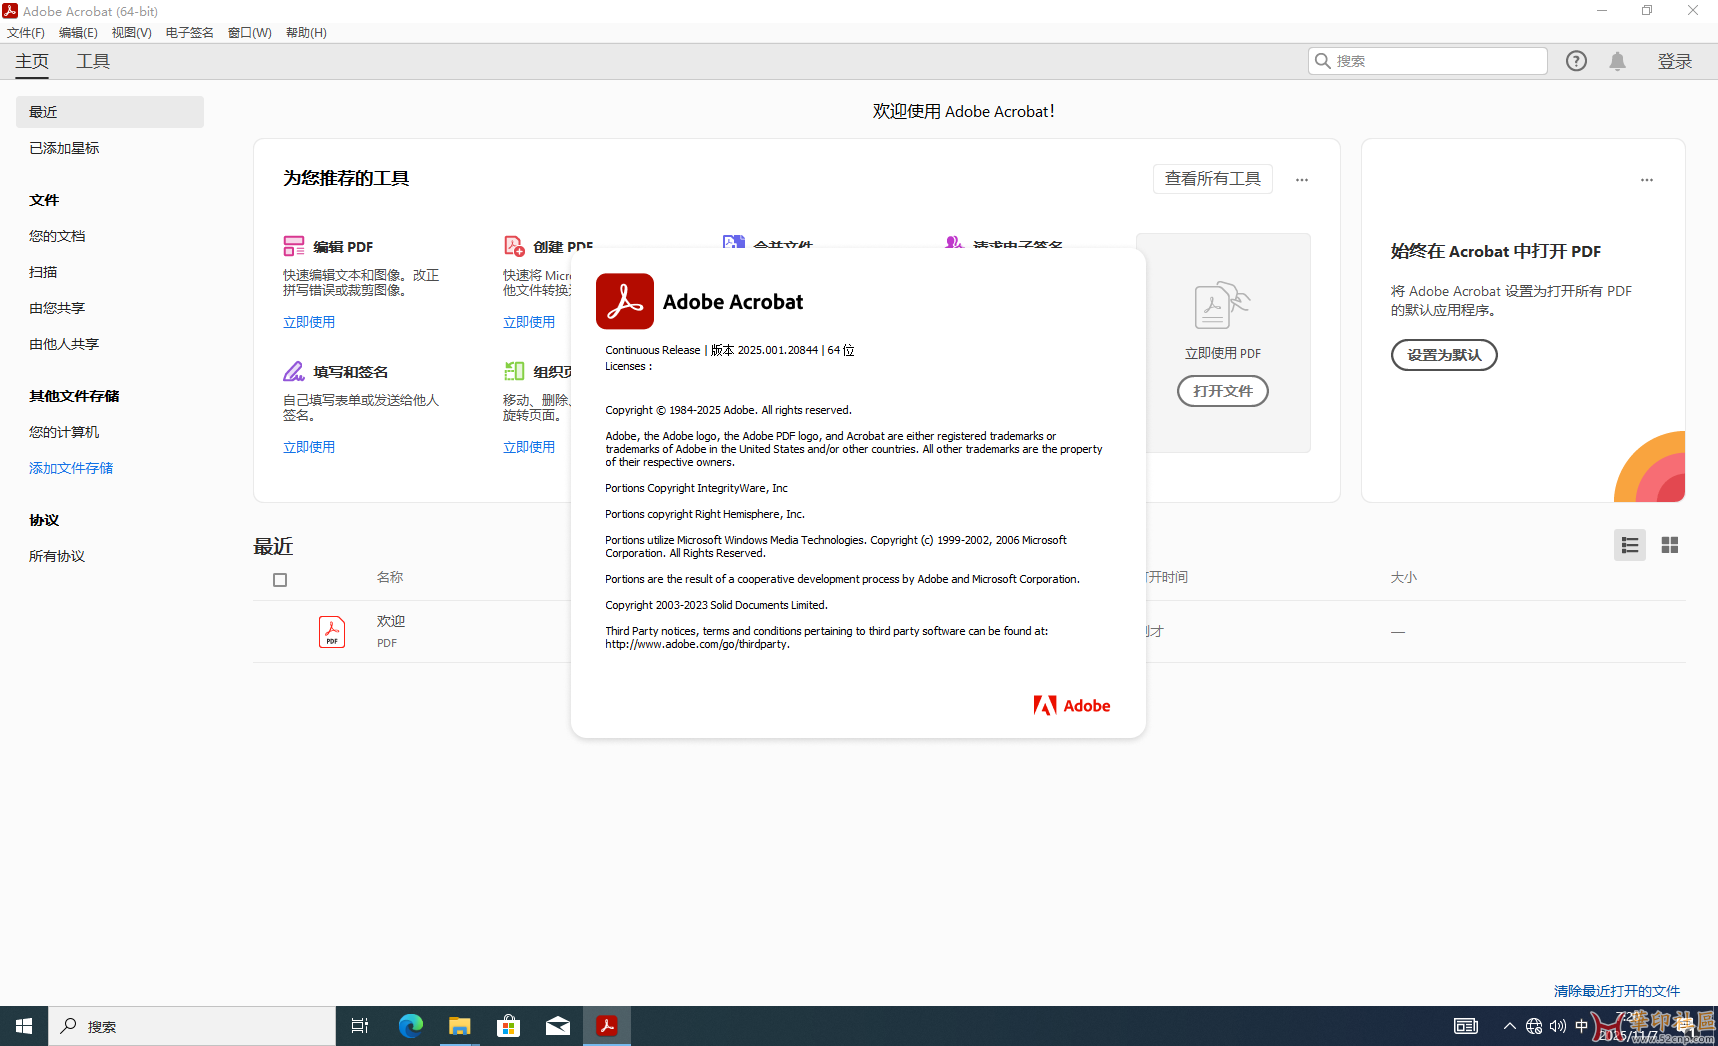The width and height of the screenshot is (1718, 1046).
Task: Click the 设置为默认 button
Action: pyautogui.click(x=1443, y=355)
